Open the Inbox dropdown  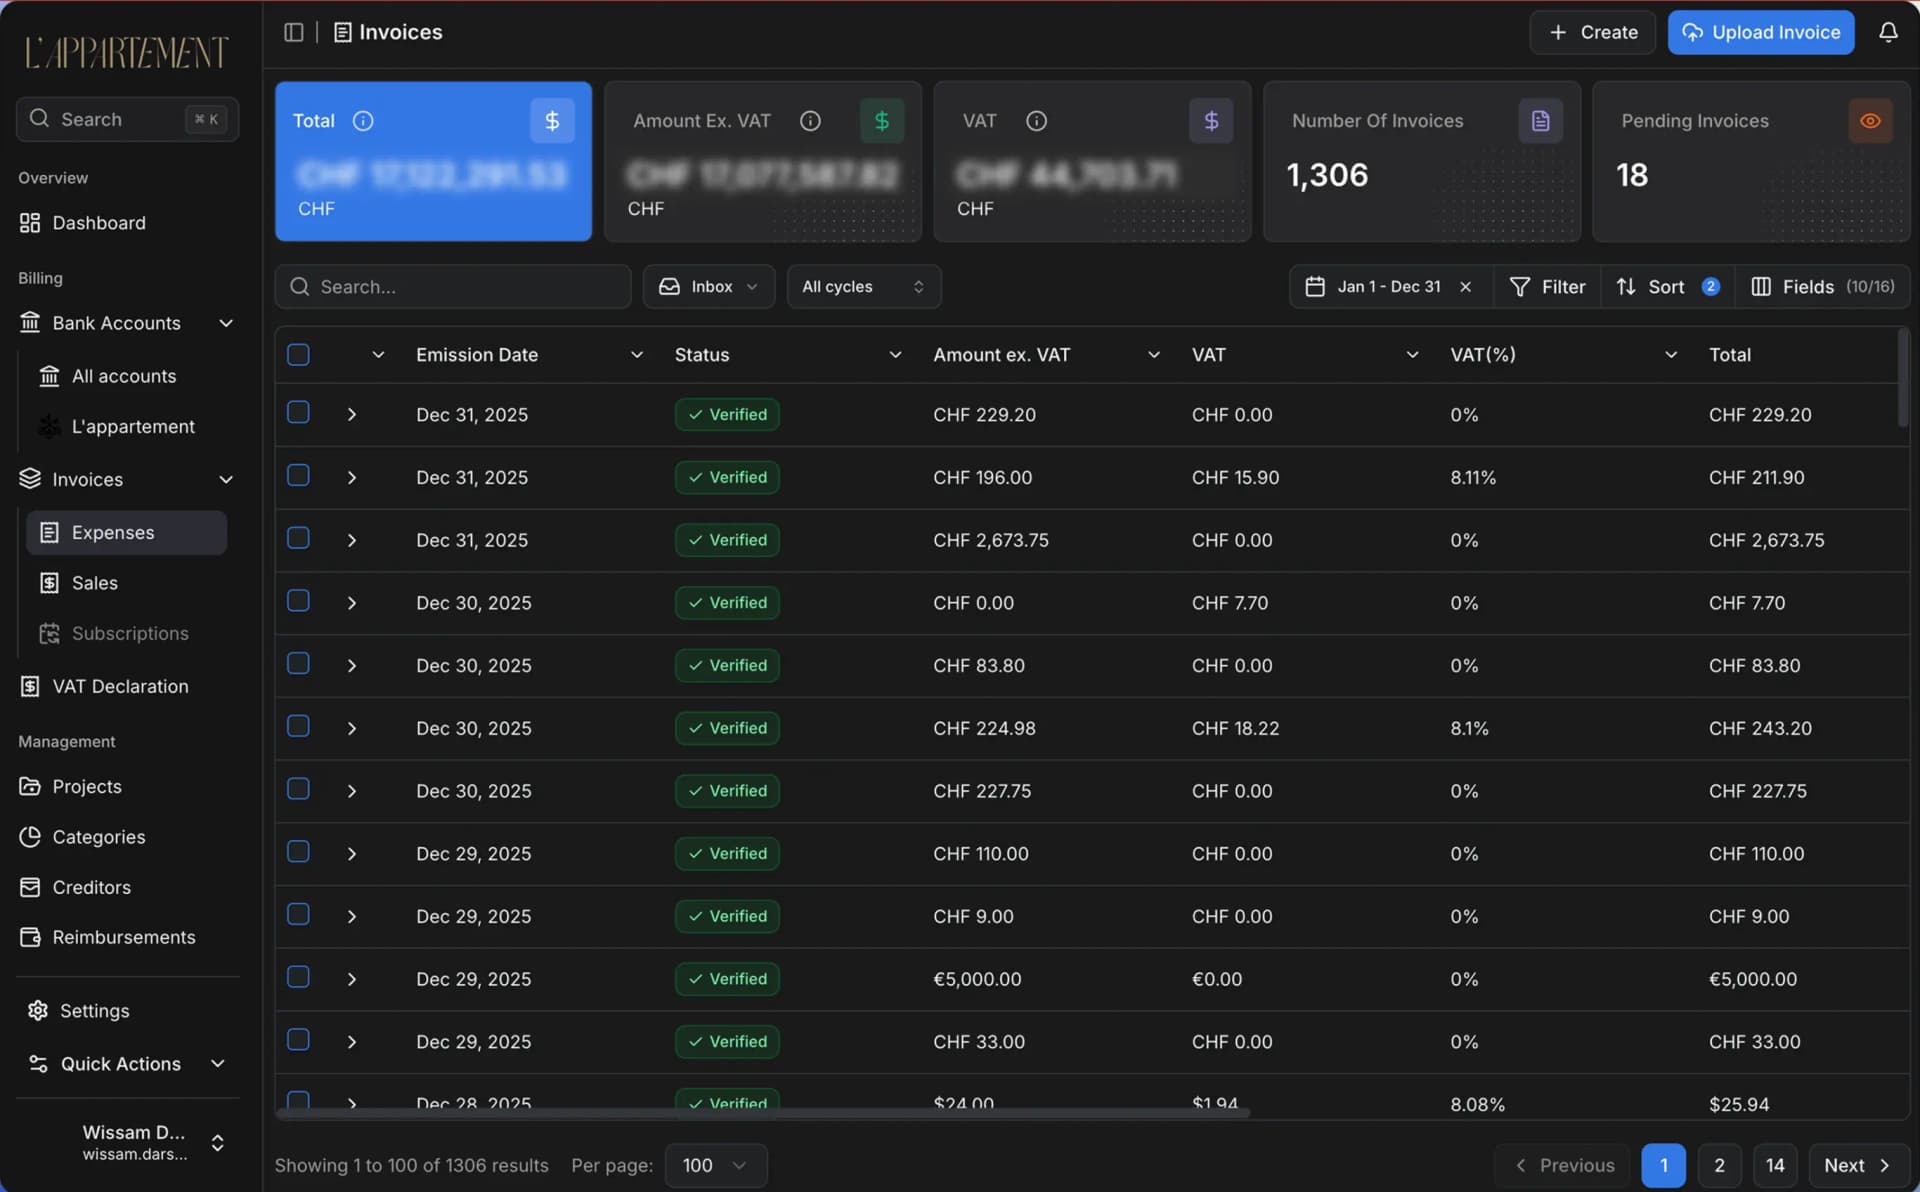[x=708, y=287]
